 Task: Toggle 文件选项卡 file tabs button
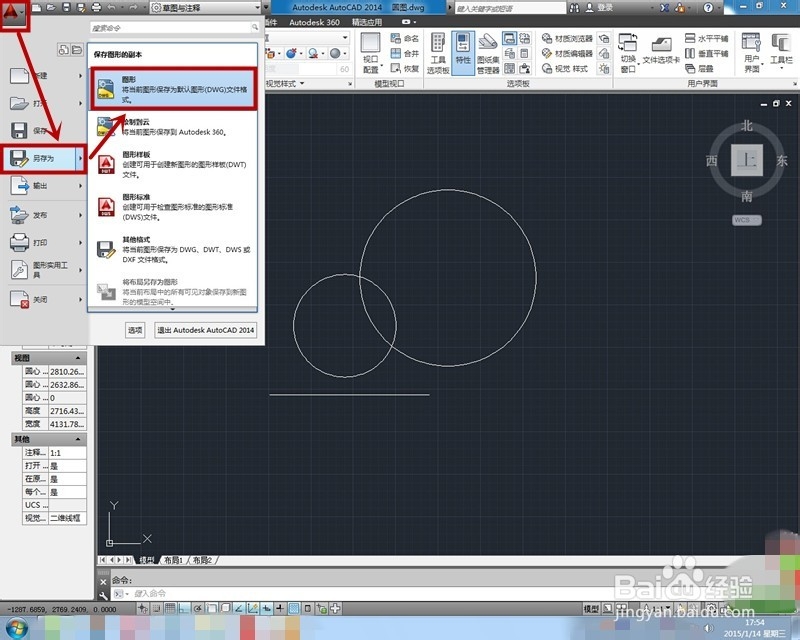coord(661,51)
